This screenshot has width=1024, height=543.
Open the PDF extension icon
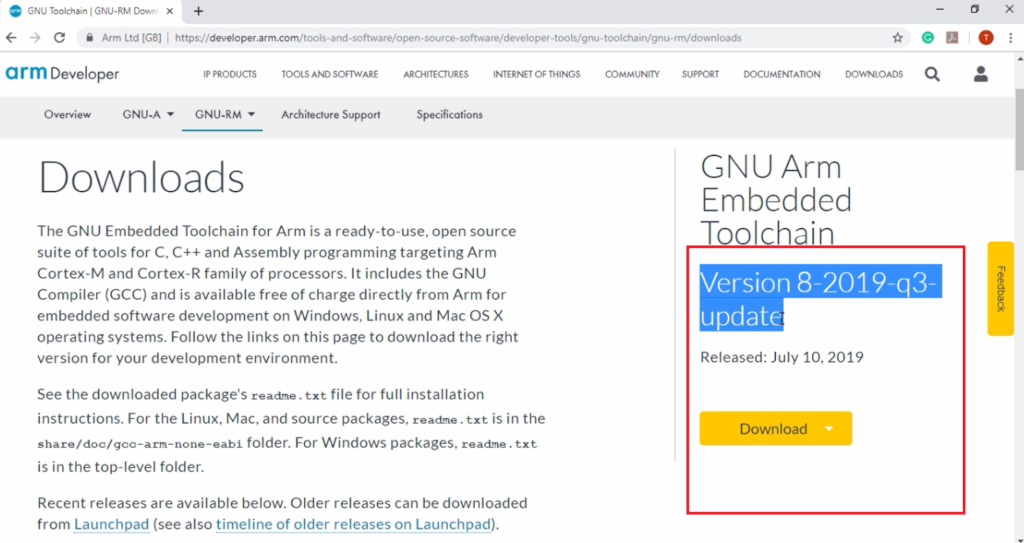952,38
